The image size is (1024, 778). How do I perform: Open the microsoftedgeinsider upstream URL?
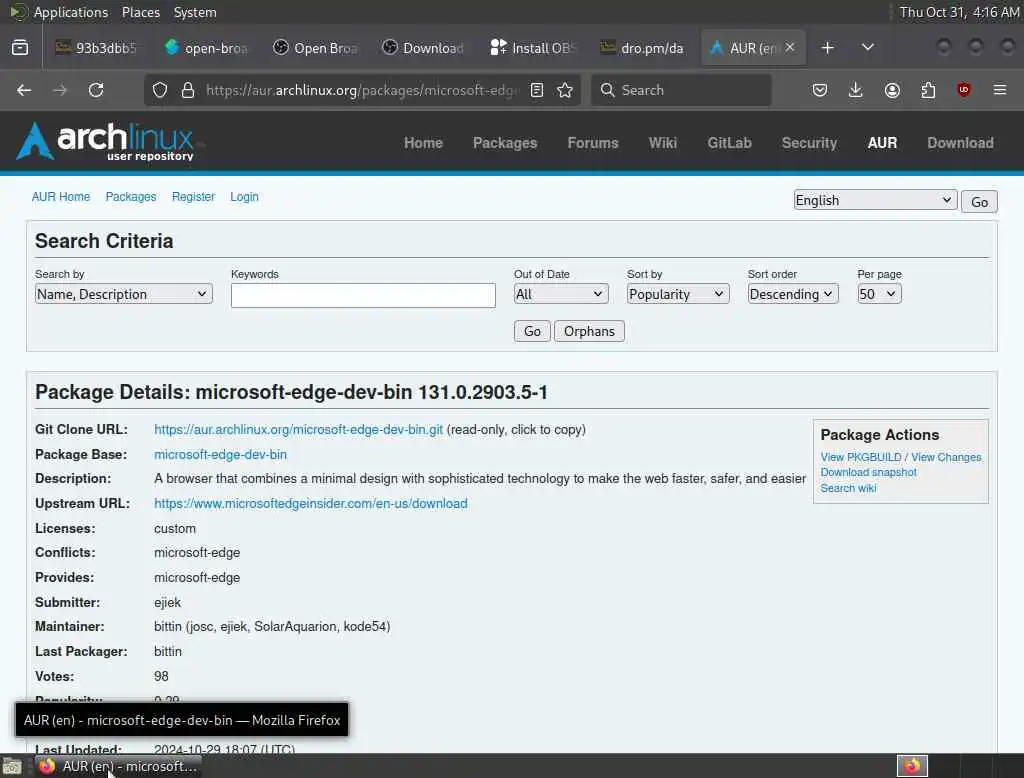coord(311,504)
